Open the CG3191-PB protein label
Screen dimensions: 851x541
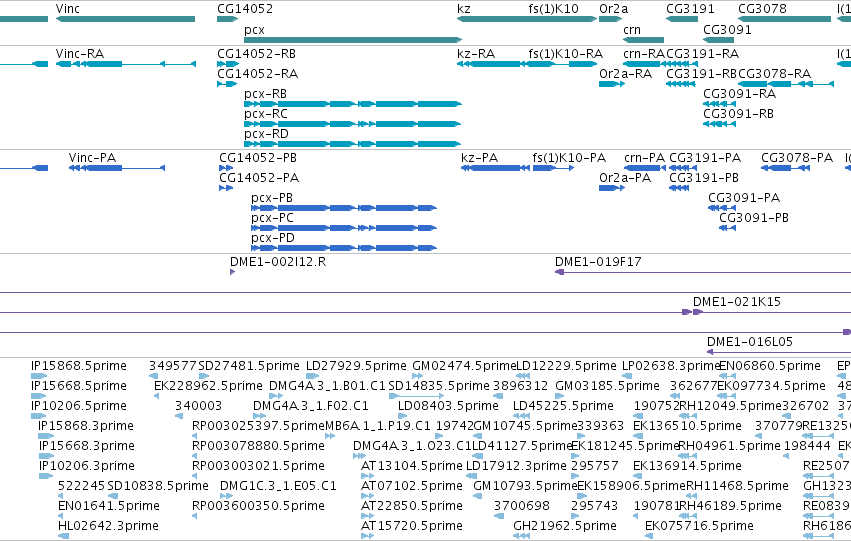(x=704, y=177)
